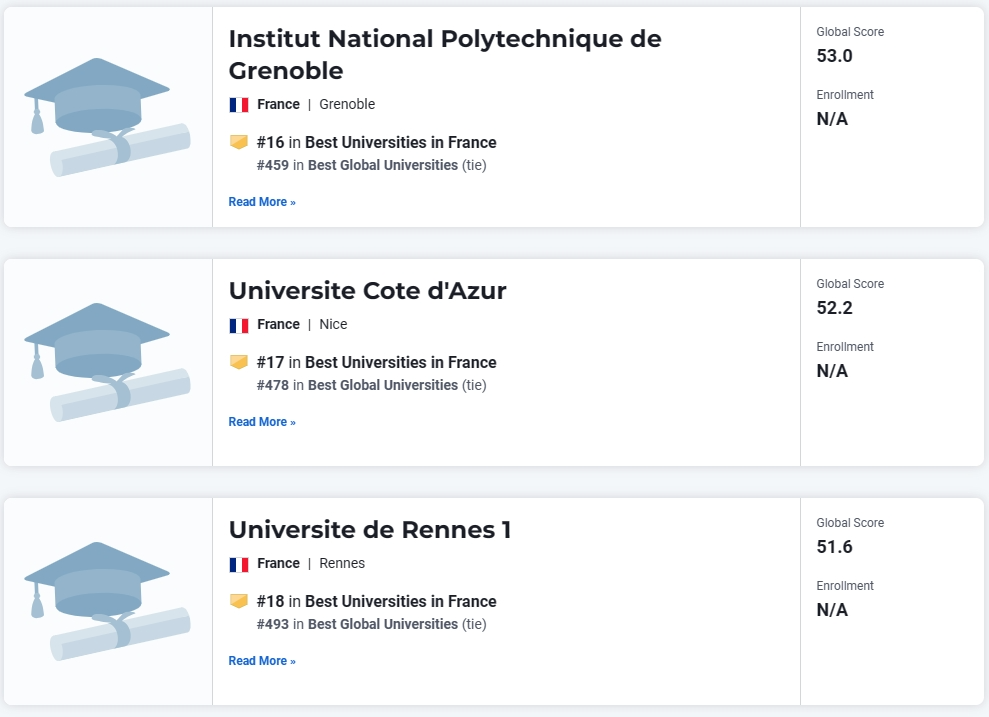This screenshot has width=989, height=717.
Task: Click Read More for Universite de Rennes 1
Action: pos(262,661)
